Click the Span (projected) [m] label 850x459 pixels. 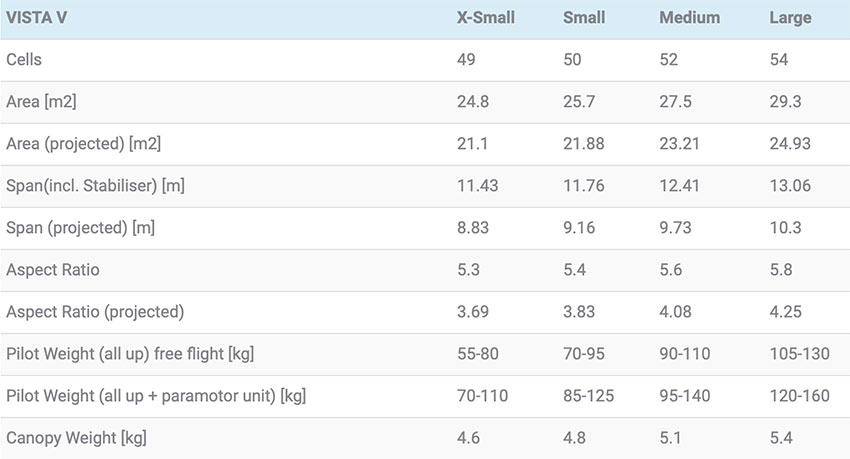point(80,228)
